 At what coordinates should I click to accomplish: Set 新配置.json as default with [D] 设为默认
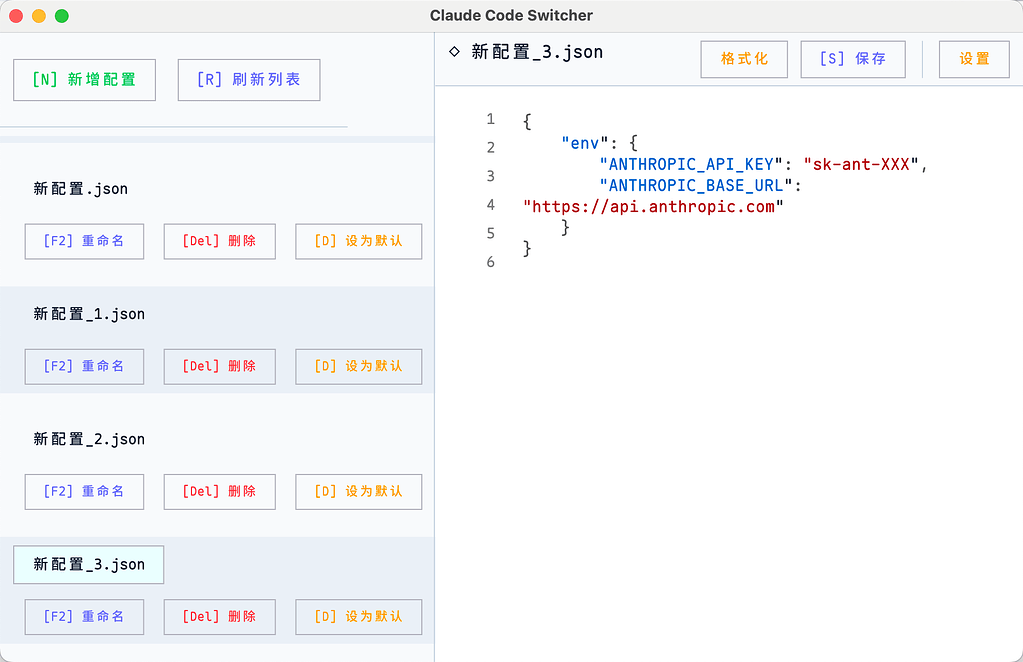pos(358,241)
